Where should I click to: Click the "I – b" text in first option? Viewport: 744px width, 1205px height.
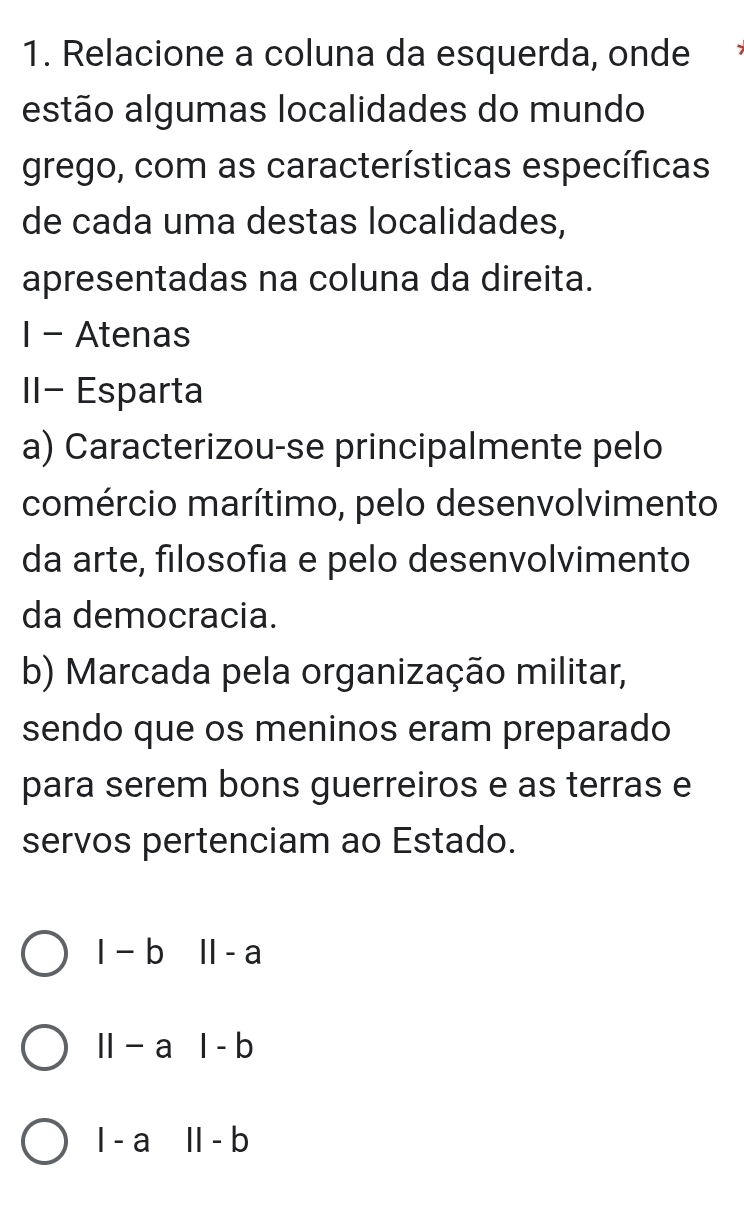pyautogui.click(x=130, y=955)
